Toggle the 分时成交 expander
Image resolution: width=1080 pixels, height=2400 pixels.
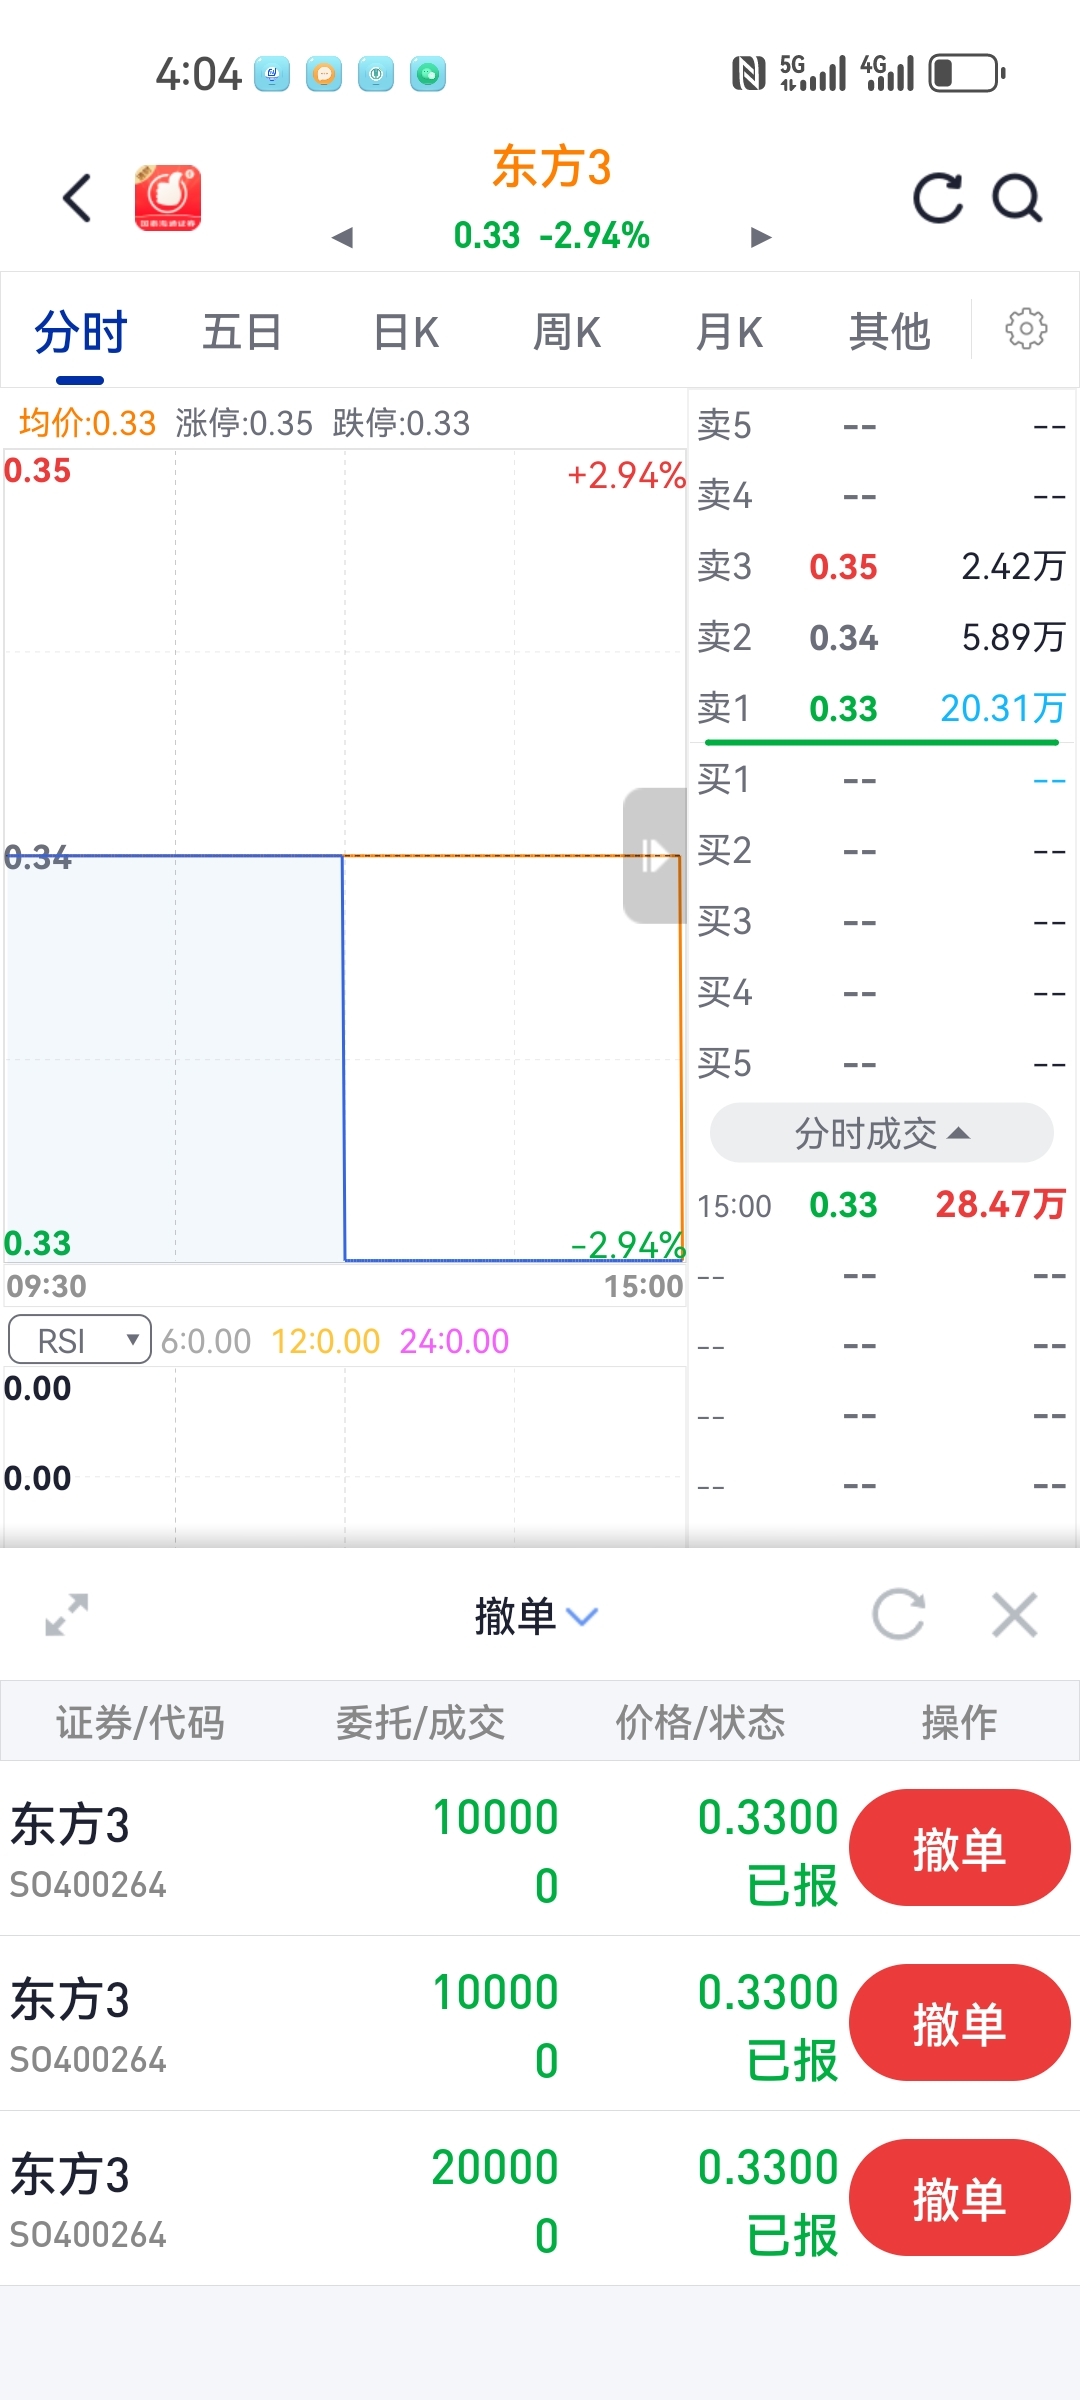coord(881,1133)
